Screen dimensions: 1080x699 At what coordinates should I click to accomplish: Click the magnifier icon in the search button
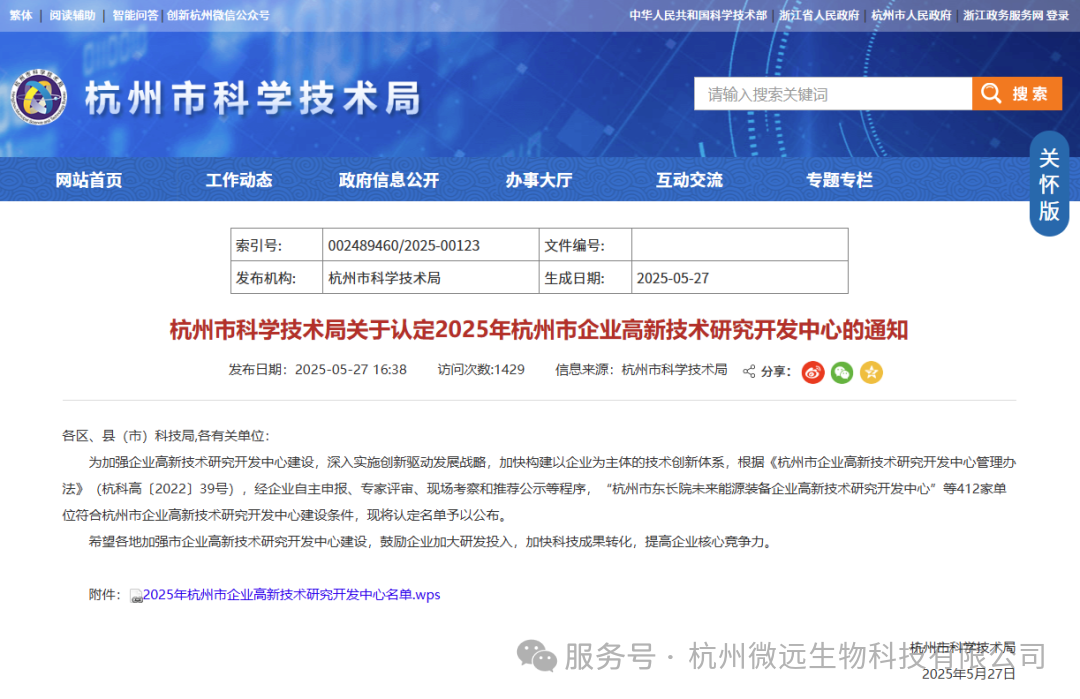[991, 93]
